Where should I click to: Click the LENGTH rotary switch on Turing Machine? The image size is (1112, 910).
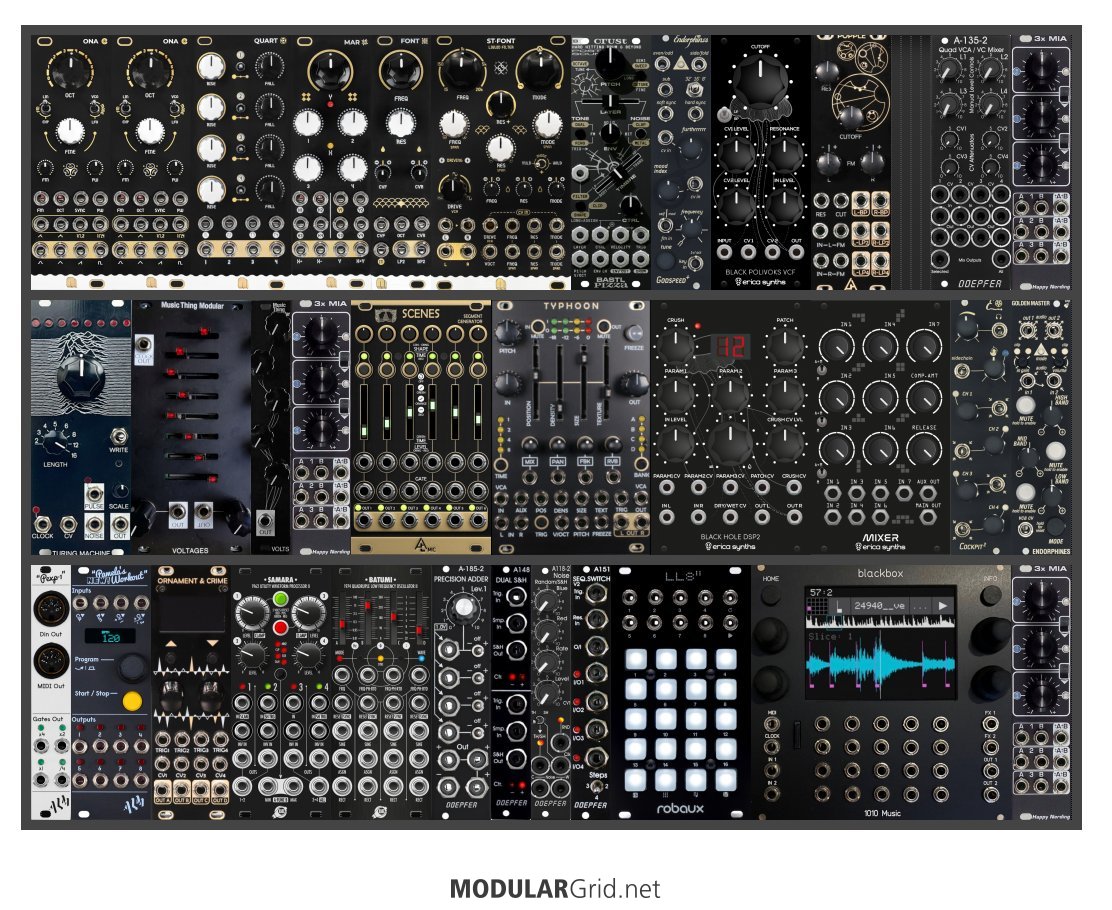54,443
